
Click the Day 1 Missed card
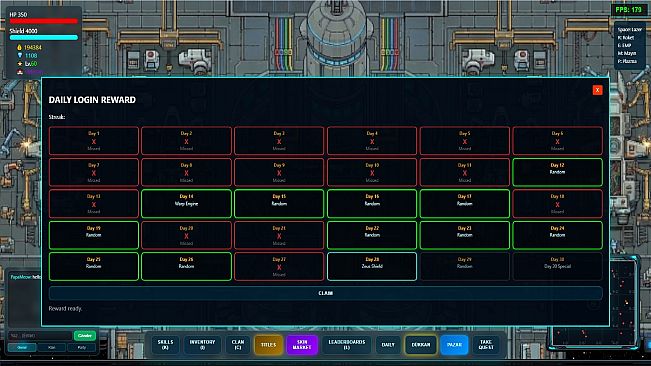point(94,141)
